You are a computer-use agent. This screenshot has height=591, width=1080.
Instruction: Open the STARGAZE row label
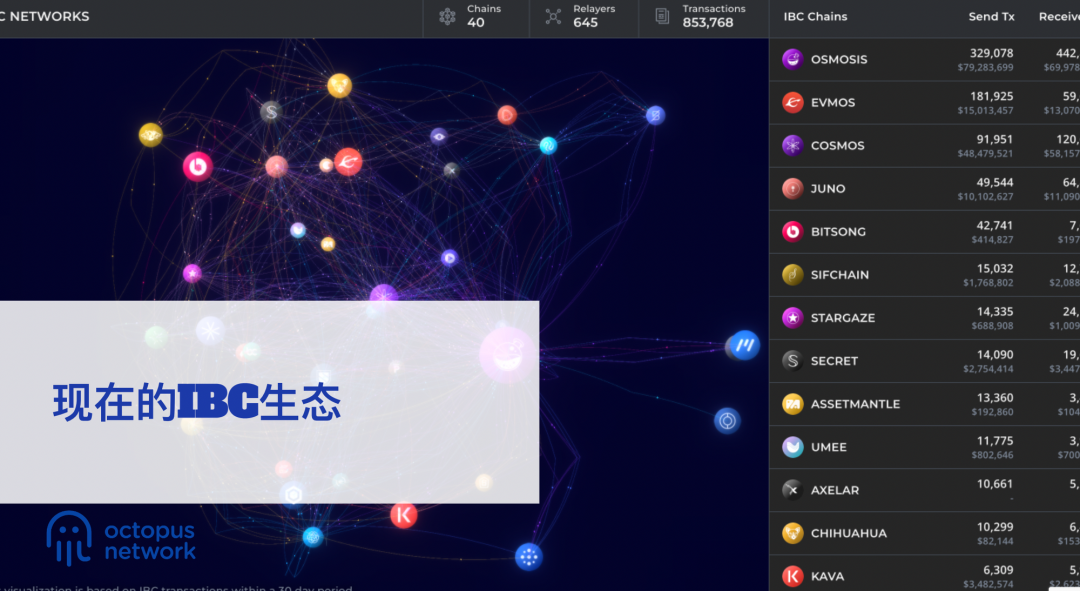pyautogui.click(x=843, y=318)
